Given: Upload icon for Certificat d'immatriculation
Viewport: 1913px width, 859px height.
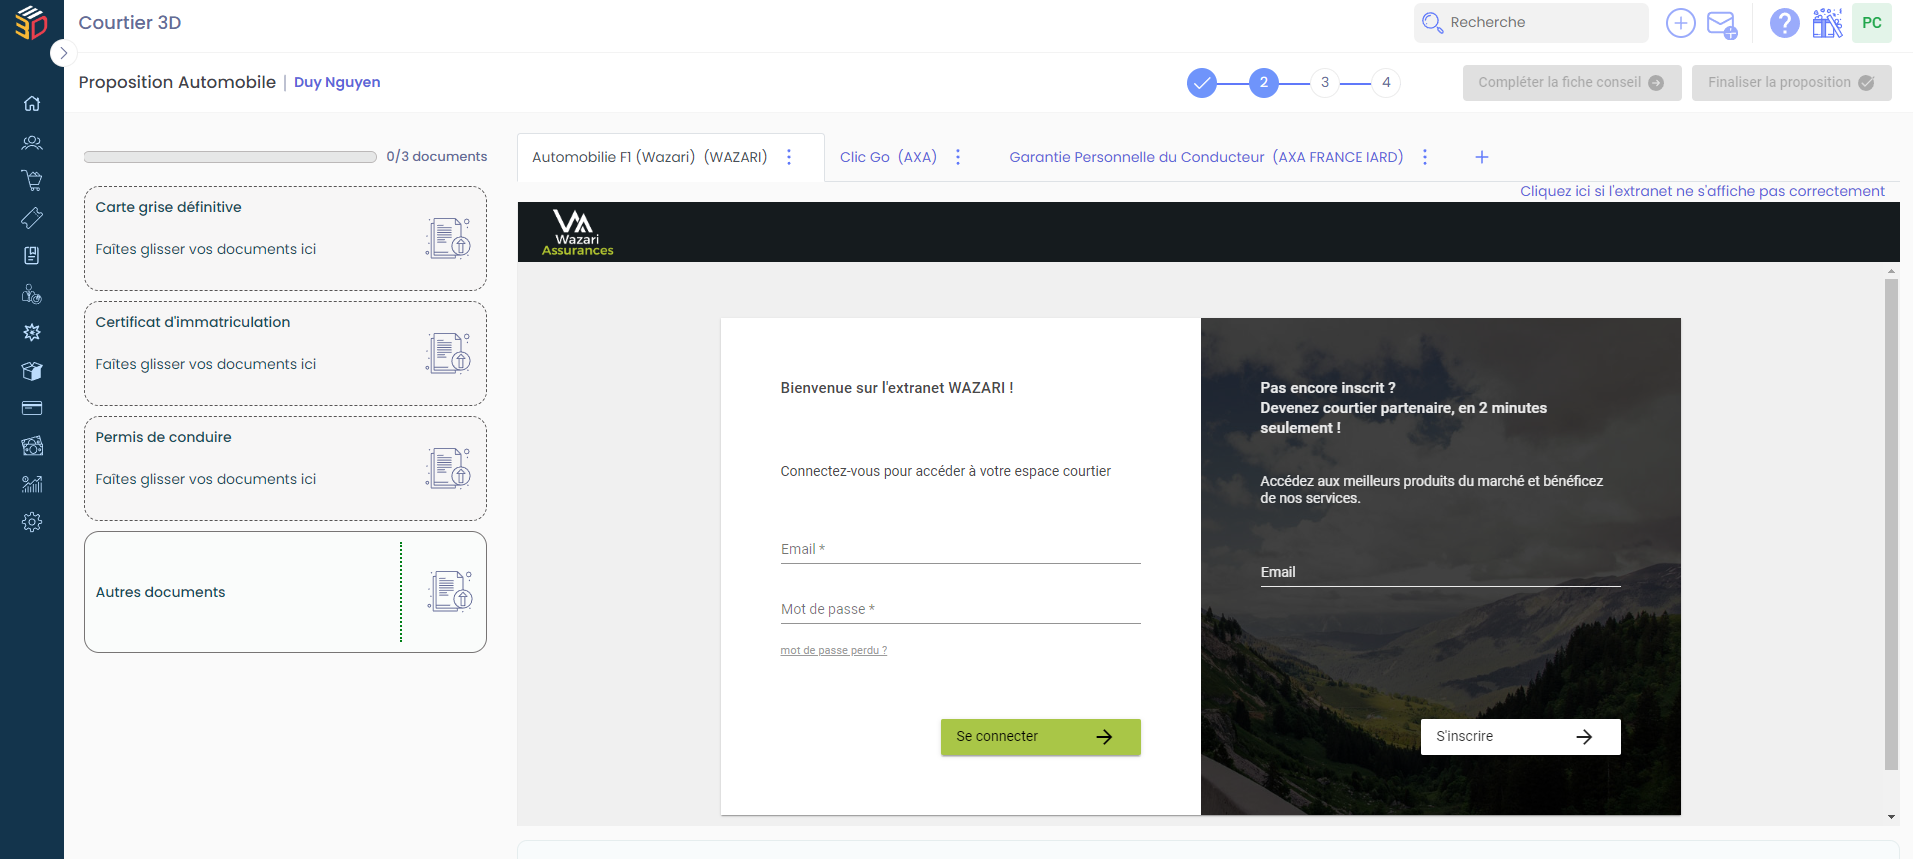Looking at the screenshot, I should (449, 353).
